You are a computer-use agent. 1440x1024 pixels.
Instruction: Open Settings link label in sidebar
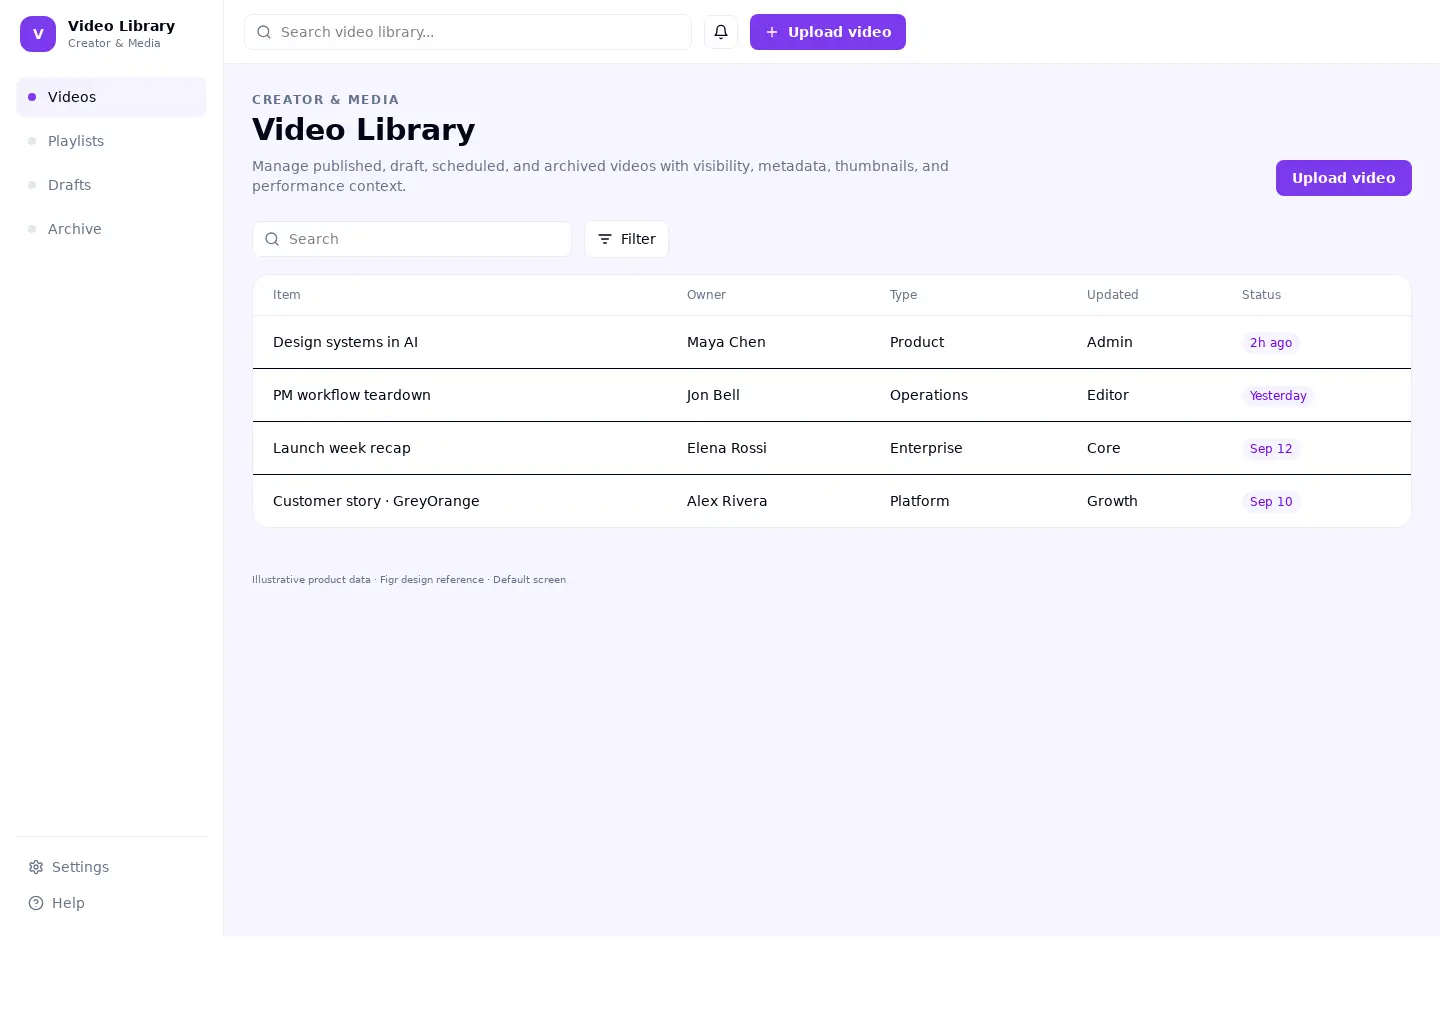pos(80,867)
